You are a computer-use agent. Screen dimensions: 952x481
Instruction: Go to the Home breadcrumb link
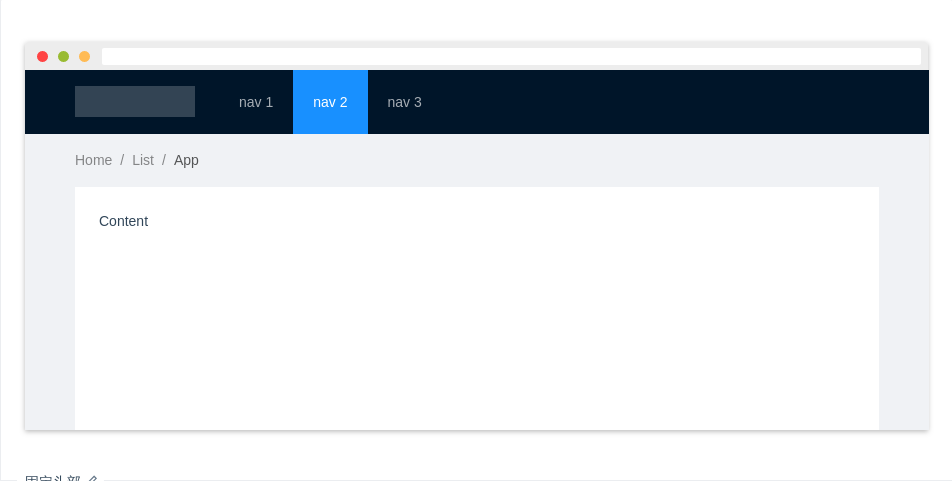pos(94,160)
